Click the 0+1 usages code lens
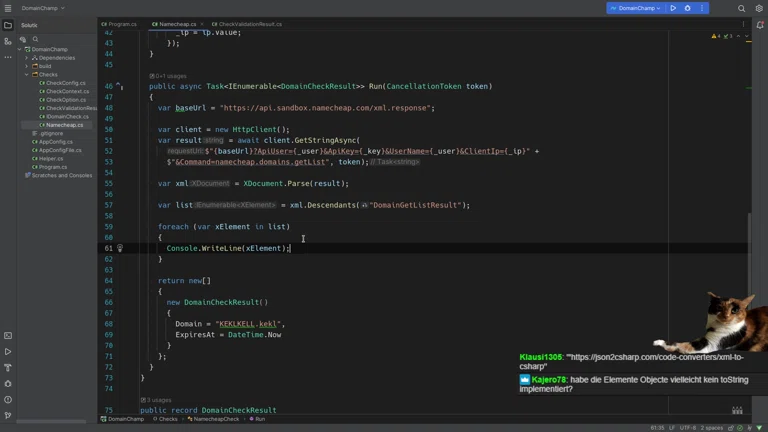Viewport: 768px width, 432px height. point(168,76)
